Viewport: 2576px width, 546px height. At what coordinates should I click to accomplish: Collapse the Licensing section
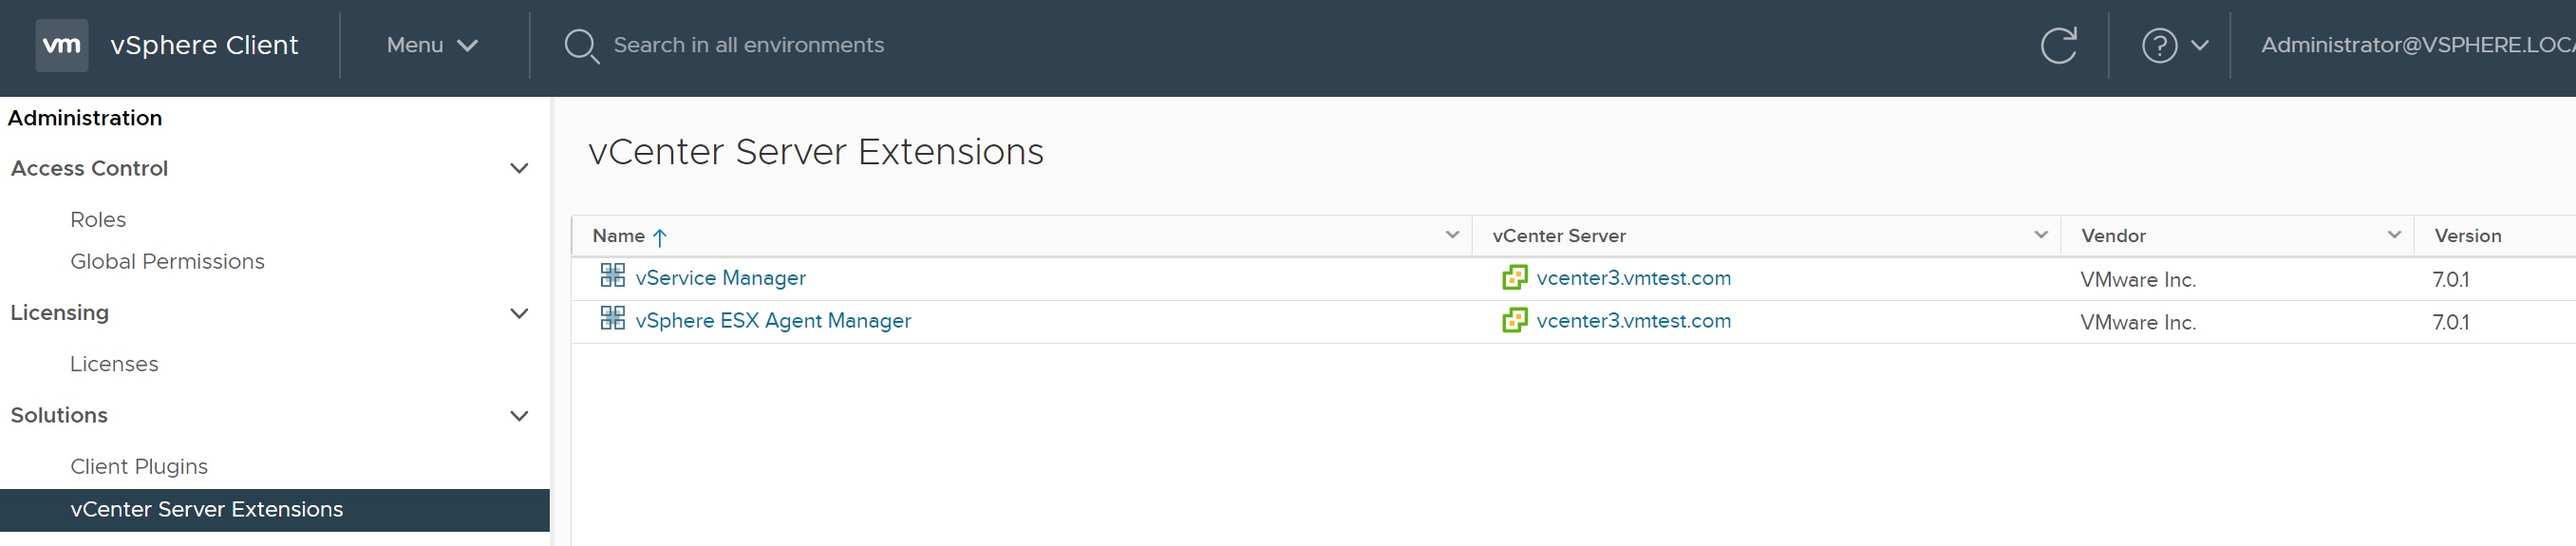[519, 313]
